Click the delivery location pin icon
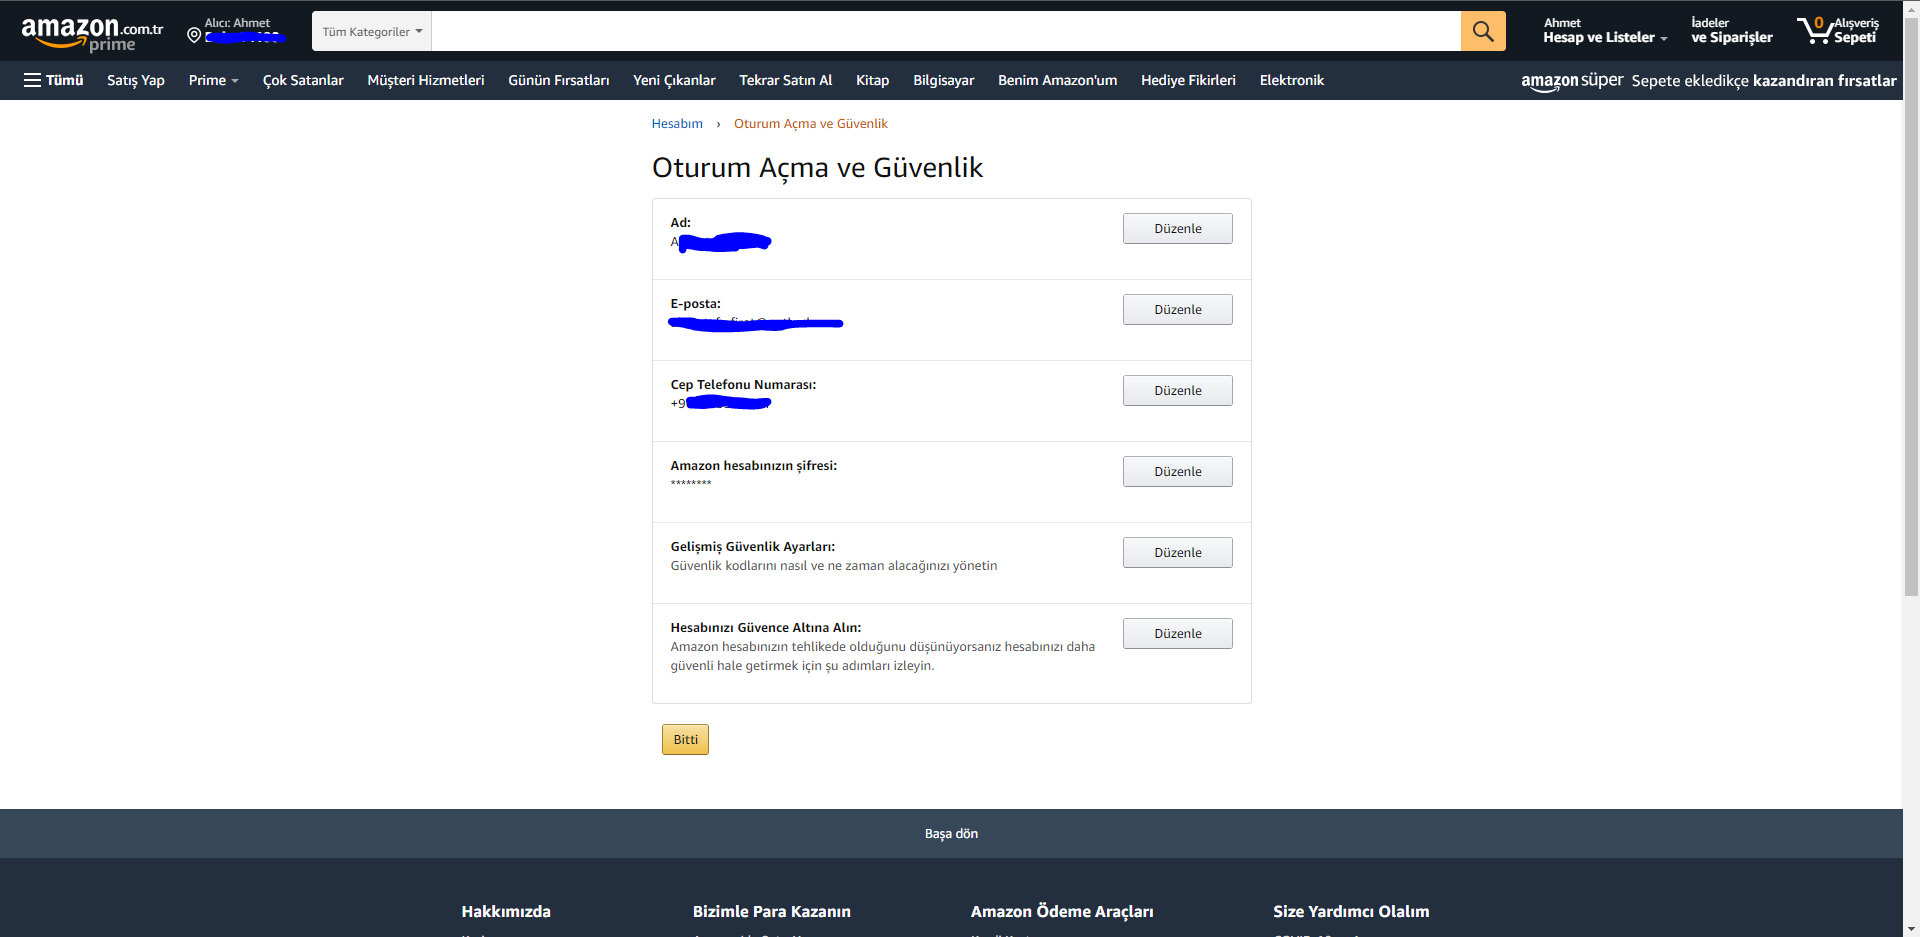Screen dimensions: 1920x937 pyautogui.click(x=194, y=36)
